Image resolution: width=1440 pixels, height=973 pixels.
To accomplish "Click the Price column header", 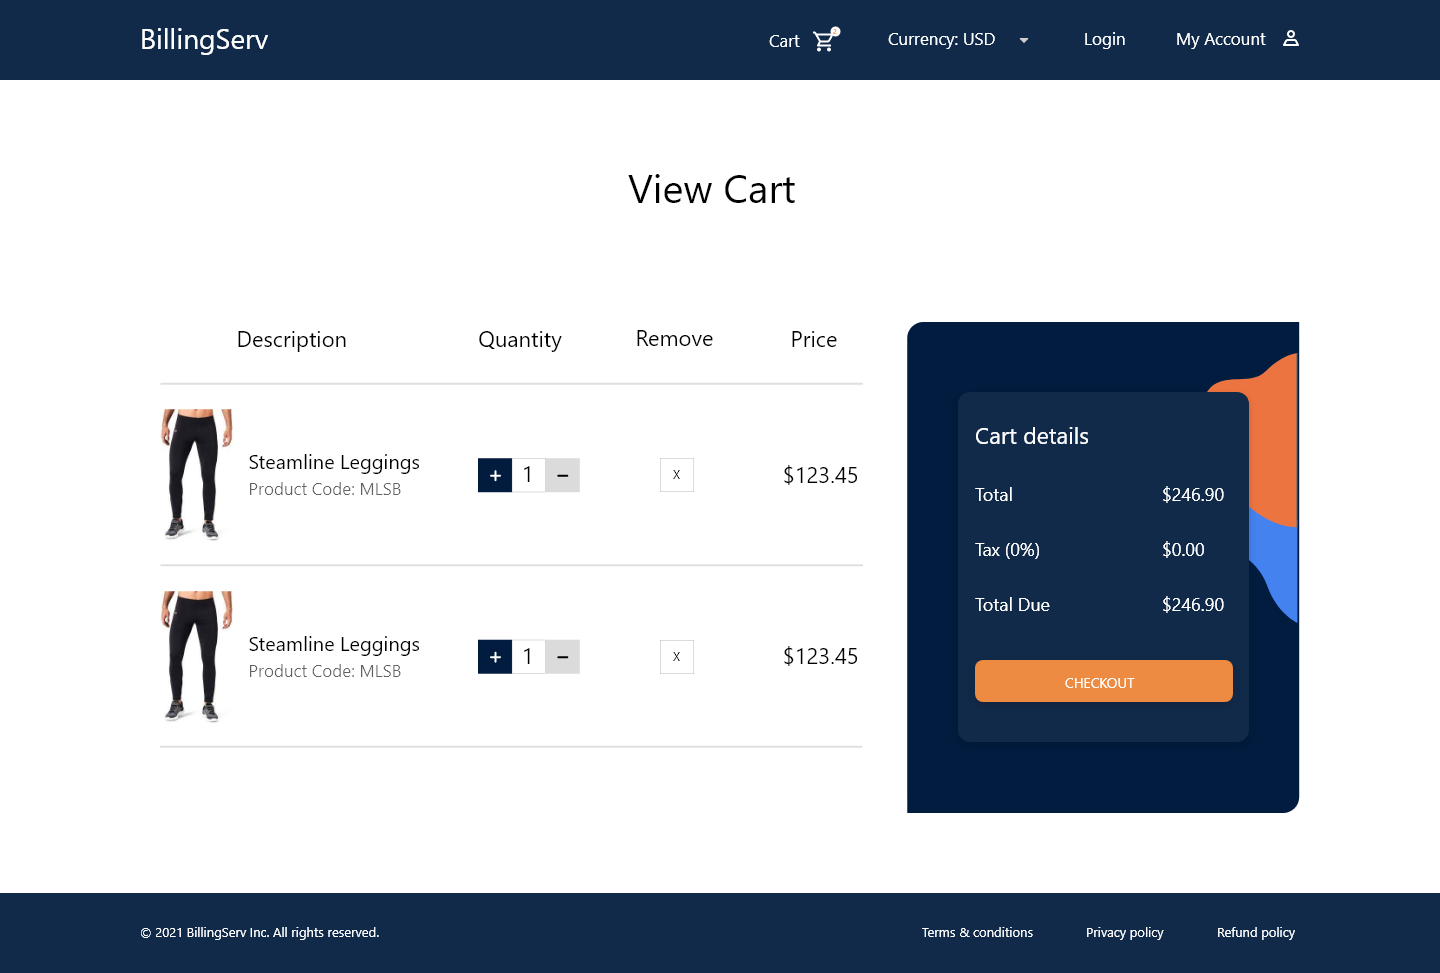I will click(x=813, y=340).
